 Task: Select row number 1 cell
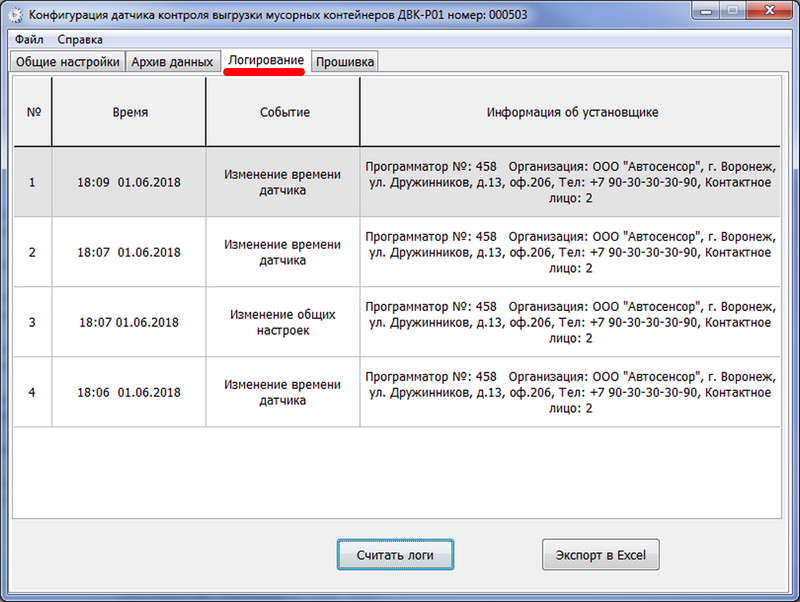[x=33, y=182]
